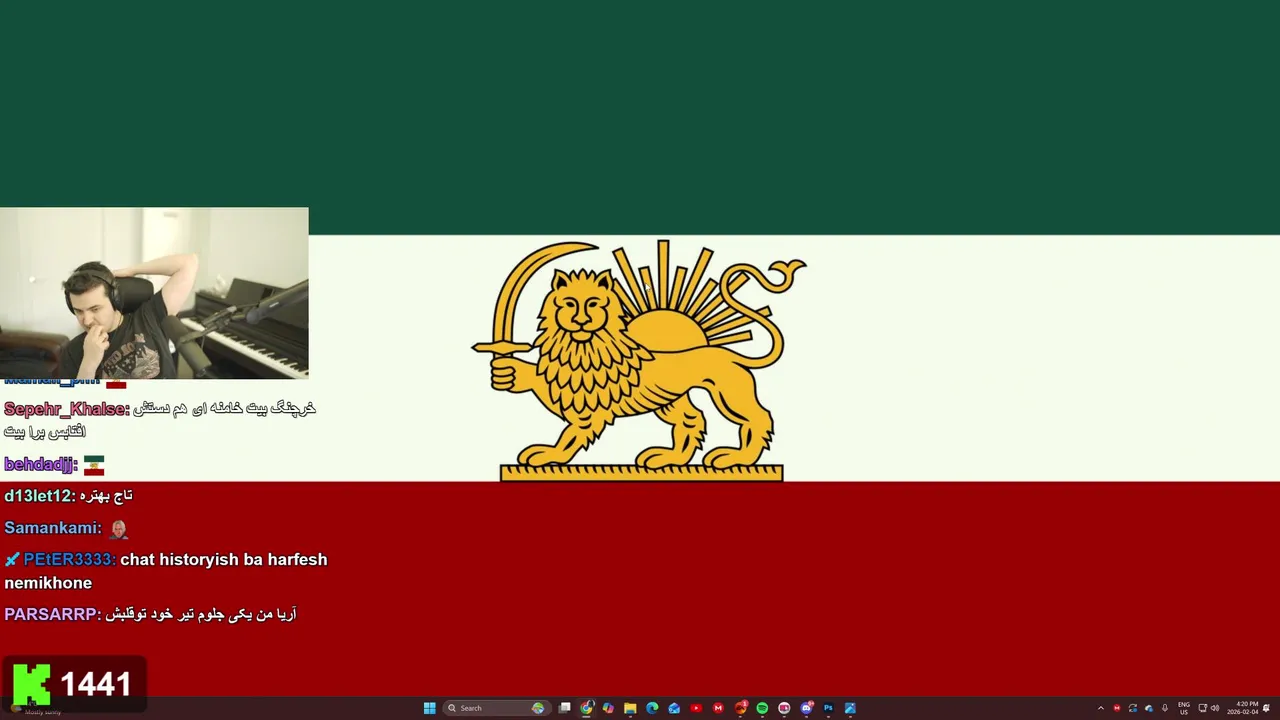Click the face emote after Samankami
The height and width of the screenshot is (720, 1280).
[118, 528]
